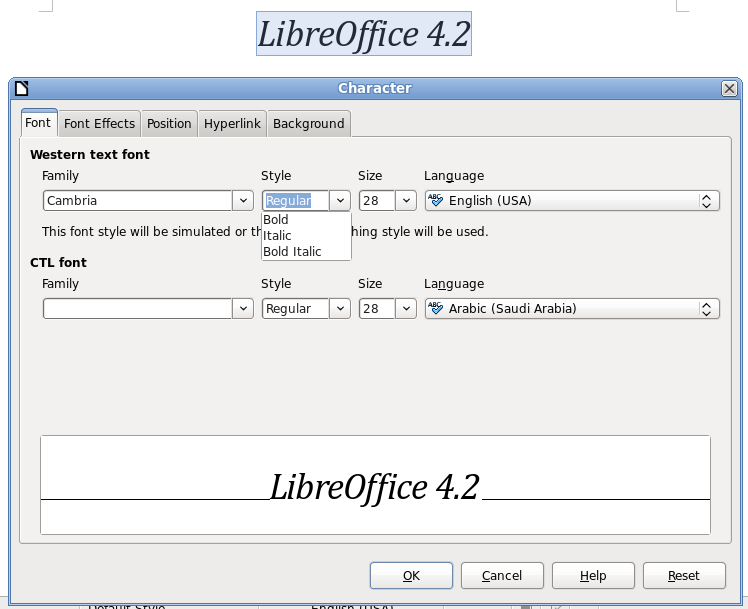The image size is (748, 609).
Task: Click the Cancel button
Action: (502, 576)
